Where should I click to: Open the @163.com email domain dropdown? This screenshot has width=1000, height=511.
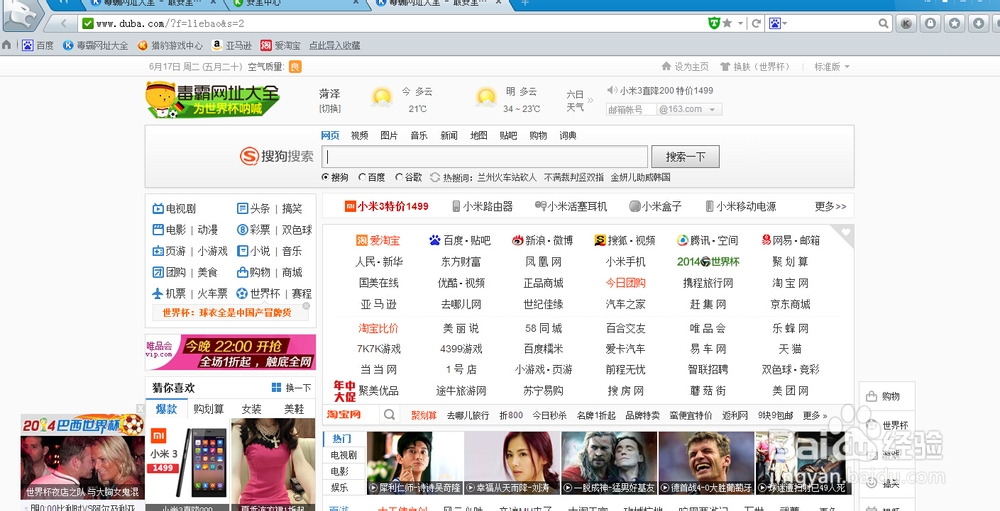point(689,109)
